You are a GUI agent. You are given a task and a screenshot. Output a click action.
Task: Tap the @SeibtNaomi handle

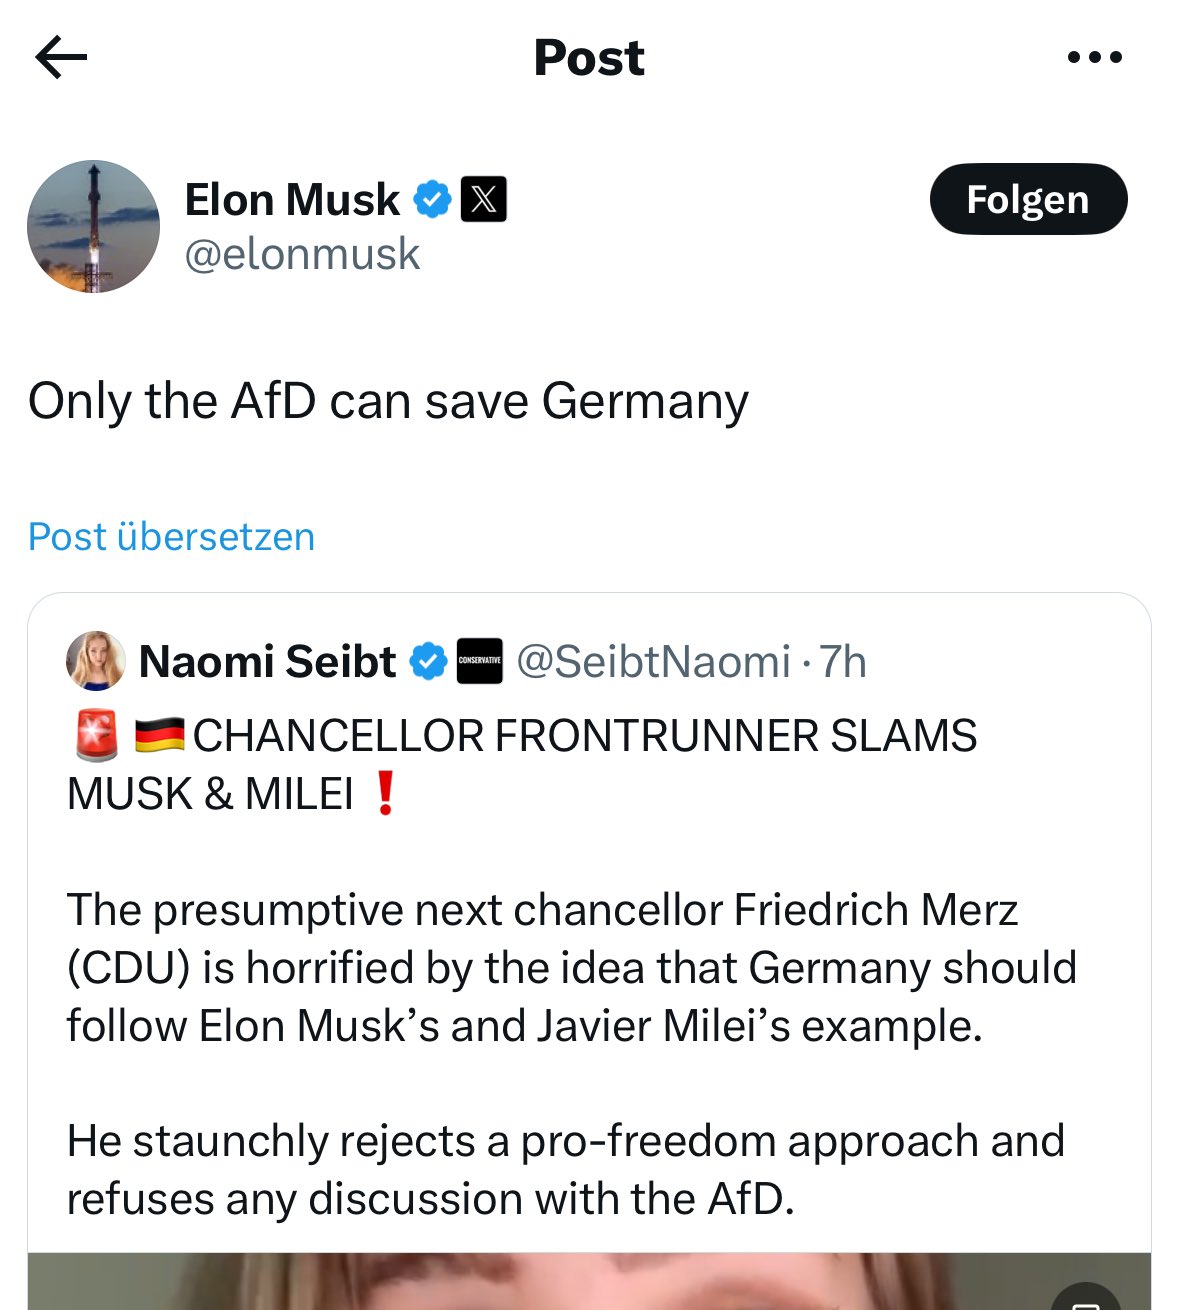coord(653,662)
